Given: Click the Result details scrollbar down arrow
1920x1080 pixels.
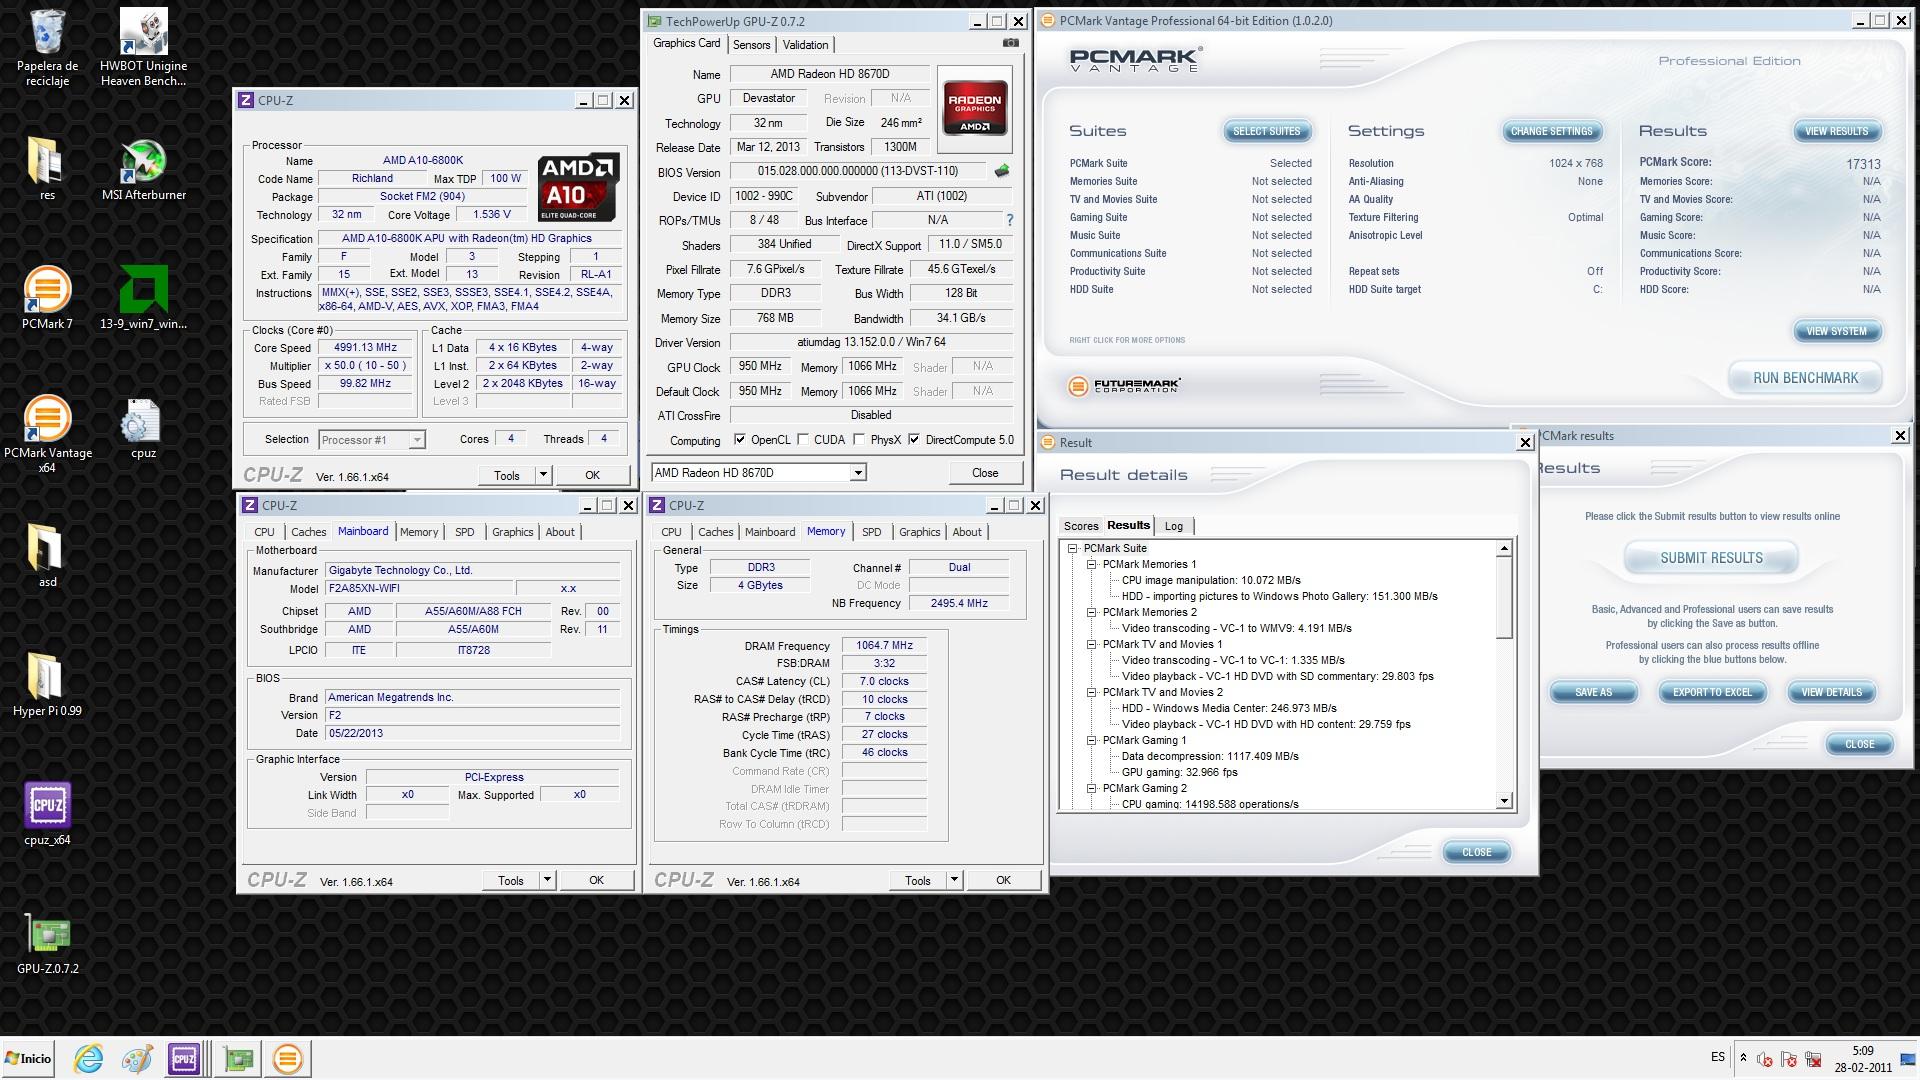Looking at the screenshot, I should (x=1504, y=801).
